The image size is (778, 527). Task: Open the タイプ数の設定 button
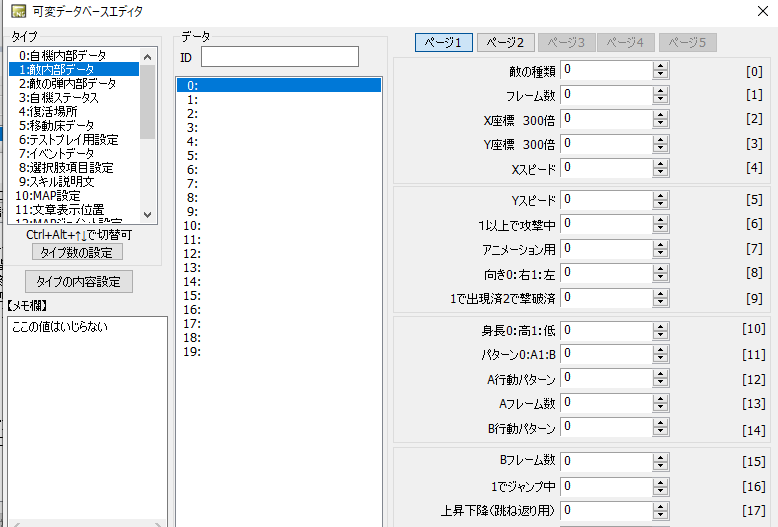click(x=77, y=252)
